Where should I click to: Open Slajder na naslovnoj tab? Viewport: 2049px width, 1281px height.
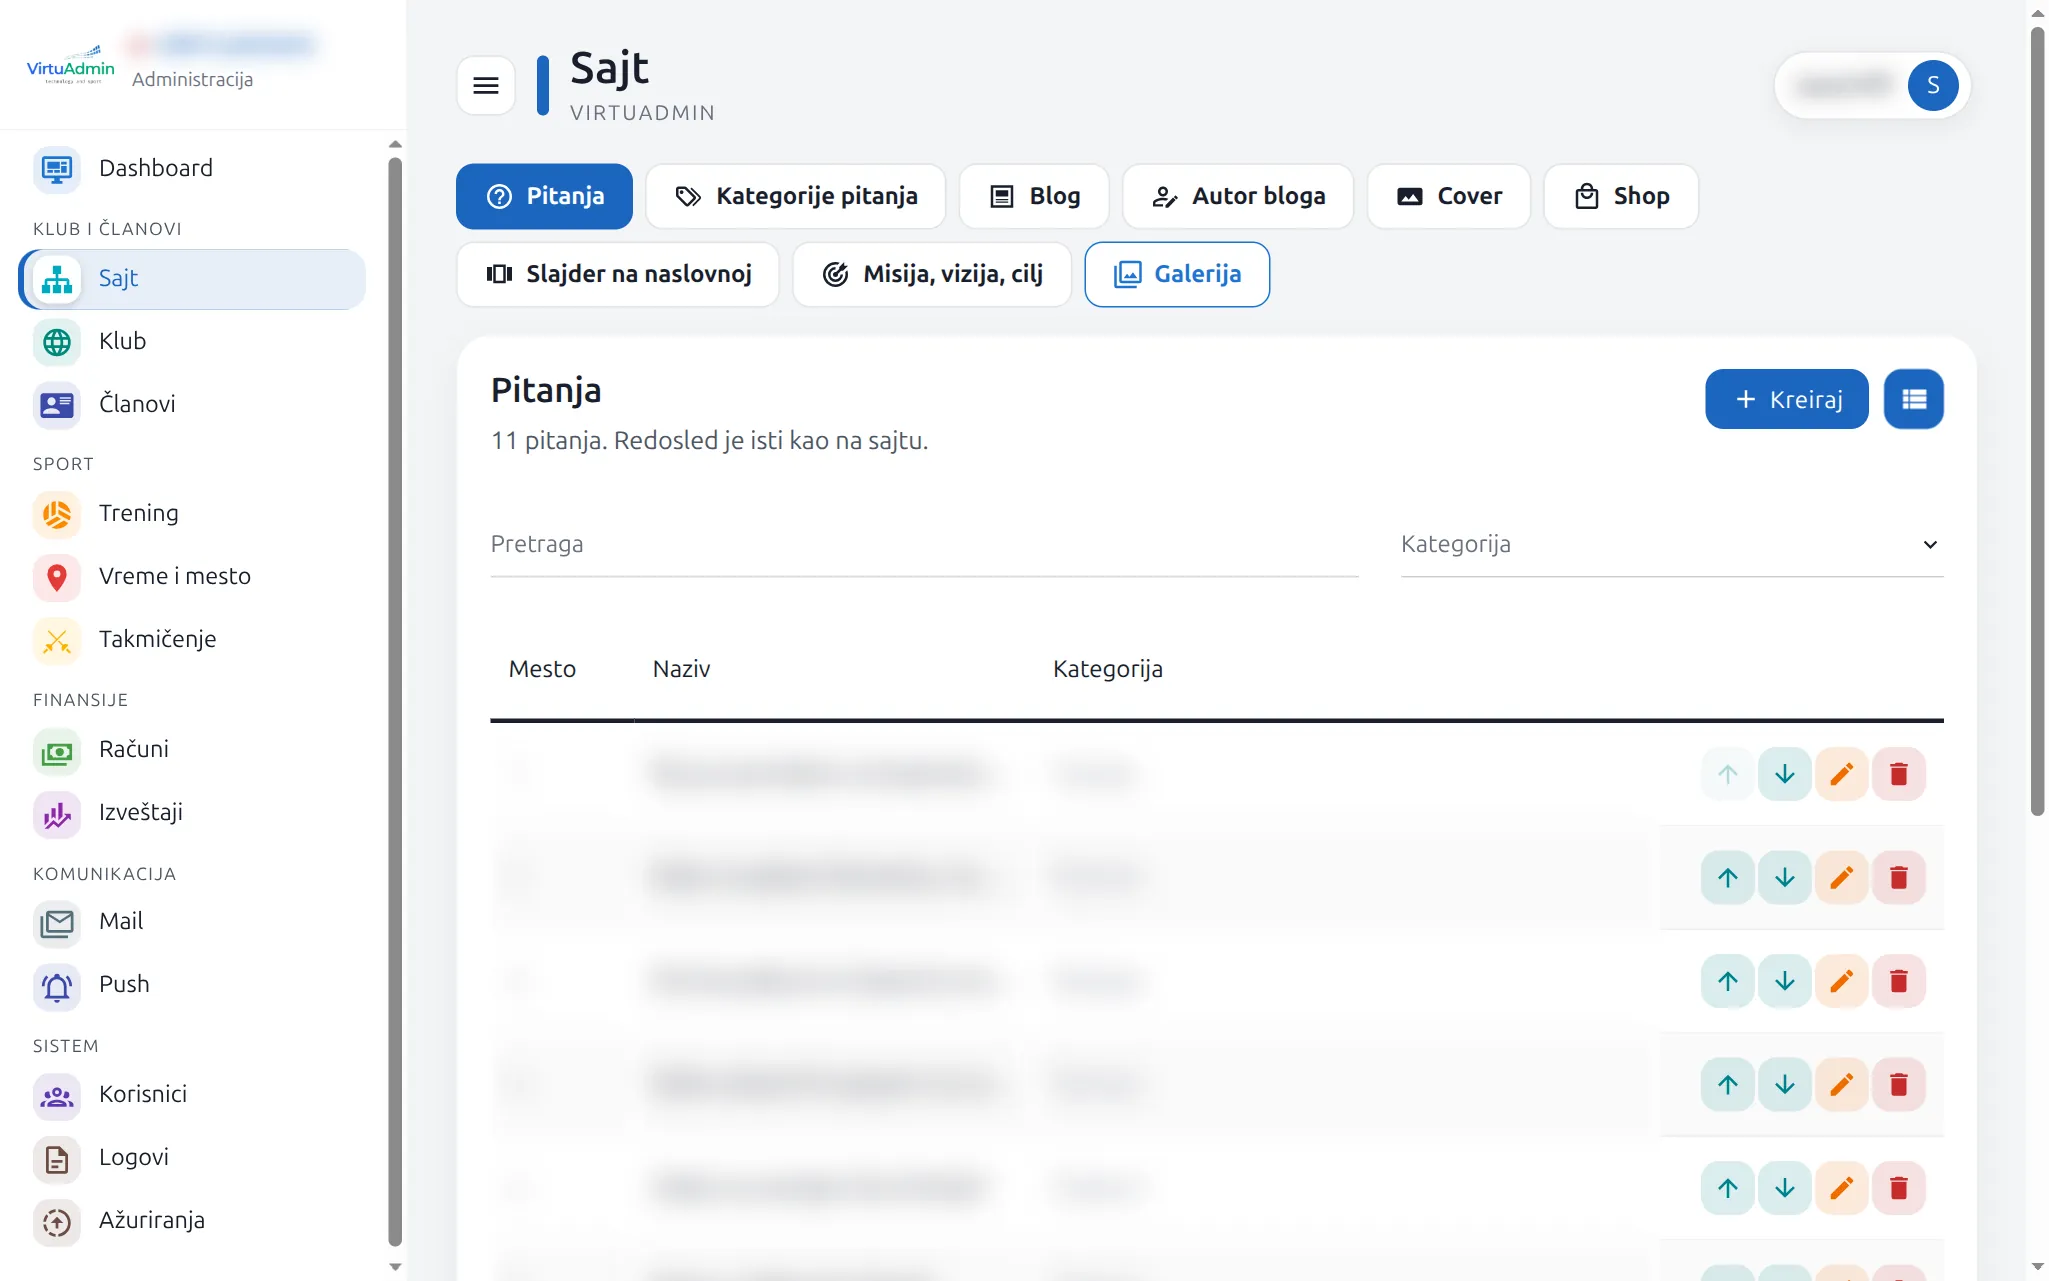click(618, 274)
